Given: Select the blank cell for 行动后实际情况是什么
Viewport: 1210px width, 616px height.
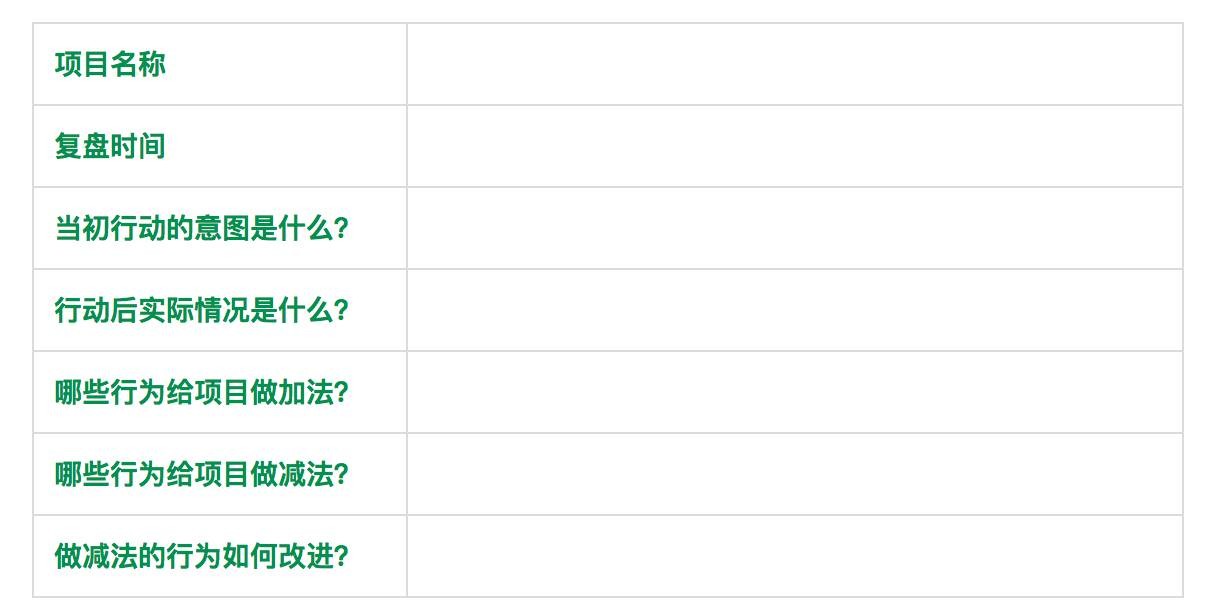Looking at the screenshot, I should (795, 310).
